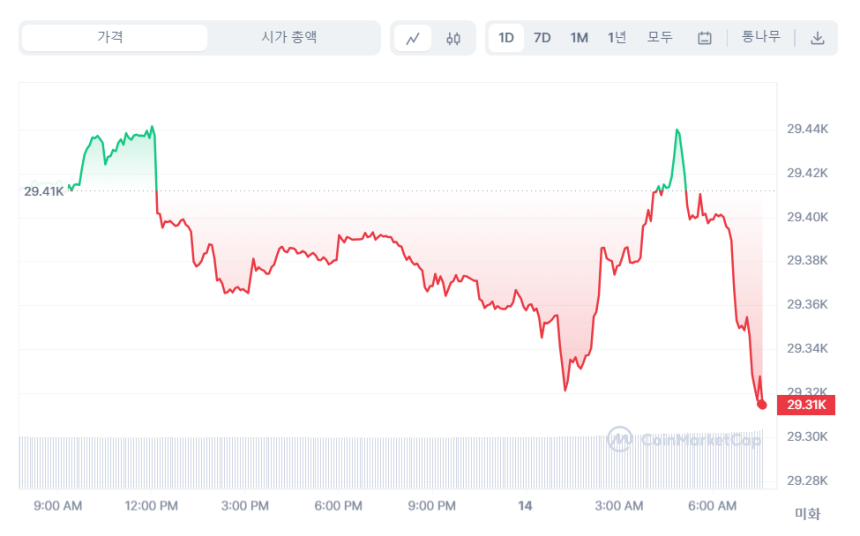The height and width of the screenshot is (536, 860).
Task: Click the 29.41K opening price label
Action: pyautogui.click(x=44, y=191)
